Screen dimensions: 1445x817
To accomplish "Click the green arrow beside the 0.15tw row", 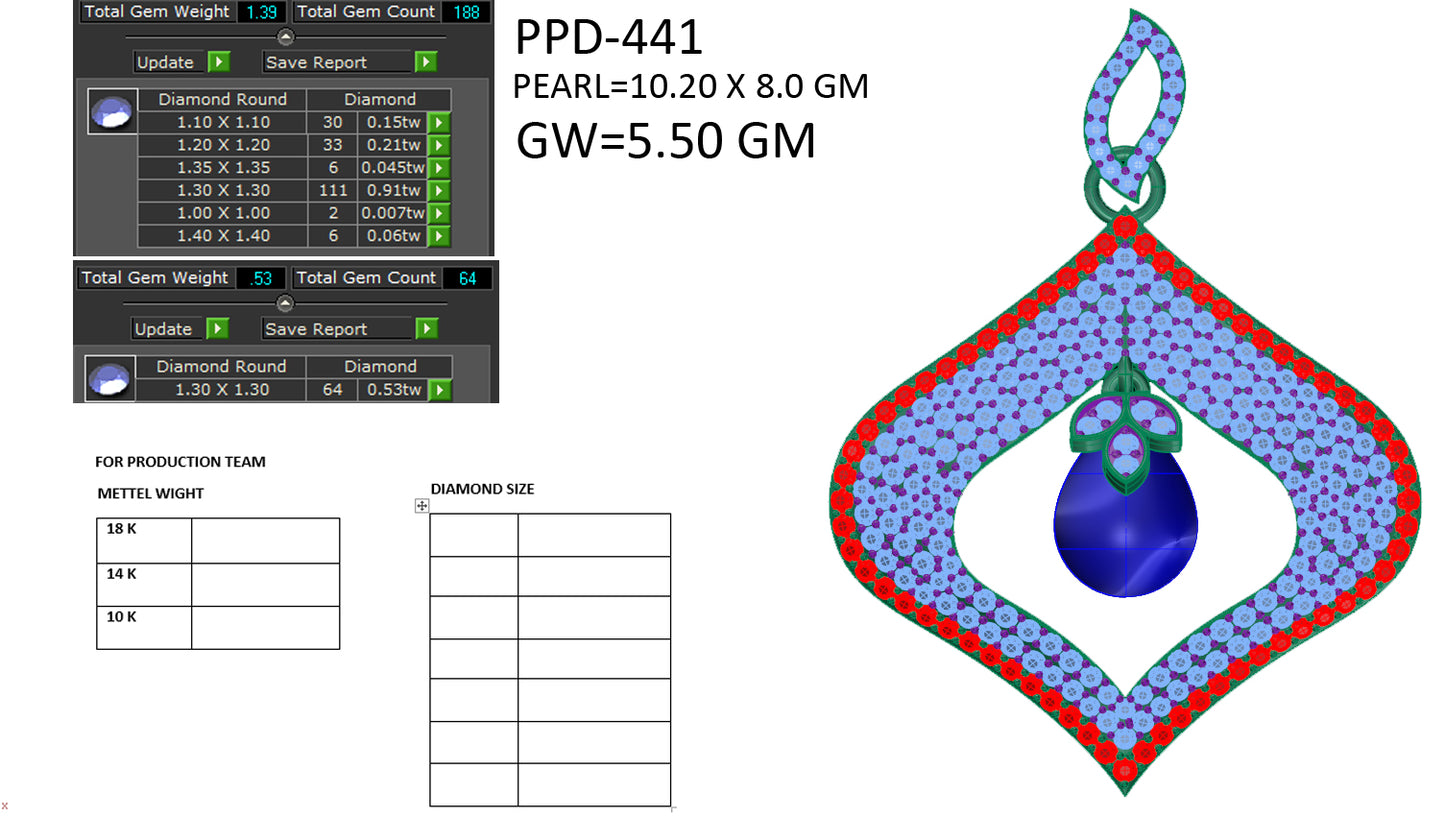I will click(x=438, y=122).
